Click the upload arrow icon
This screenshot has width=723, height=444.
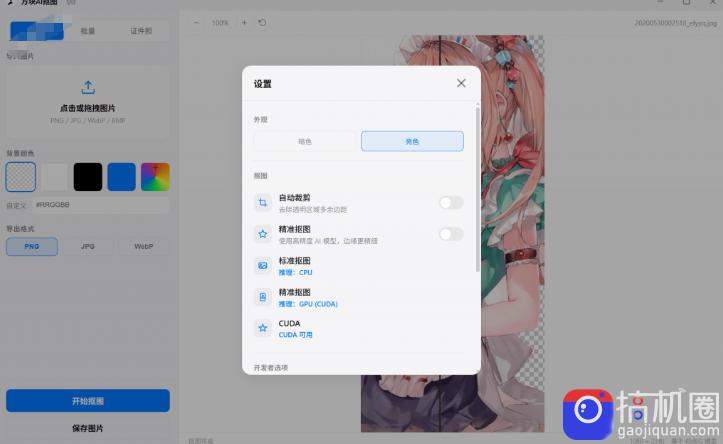pyautogui.click(x=88, y=87)
